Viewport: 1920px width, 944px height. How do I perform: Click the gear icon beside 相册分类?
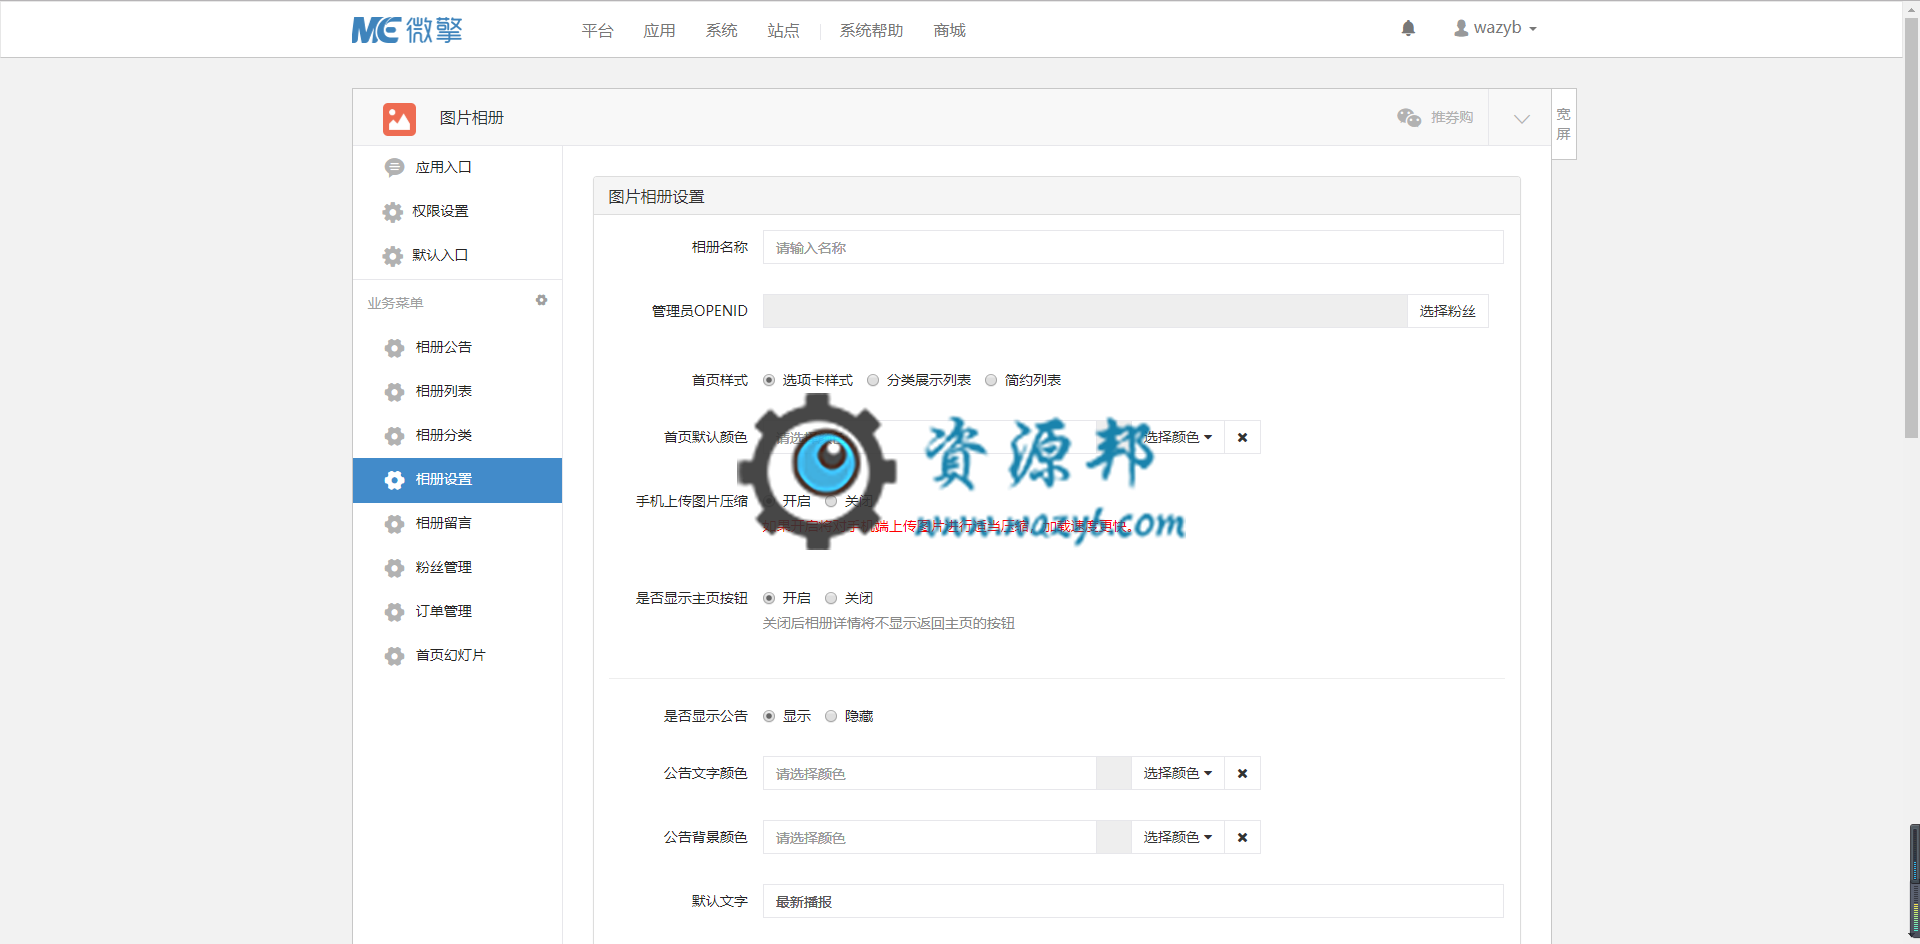(395, 436)
